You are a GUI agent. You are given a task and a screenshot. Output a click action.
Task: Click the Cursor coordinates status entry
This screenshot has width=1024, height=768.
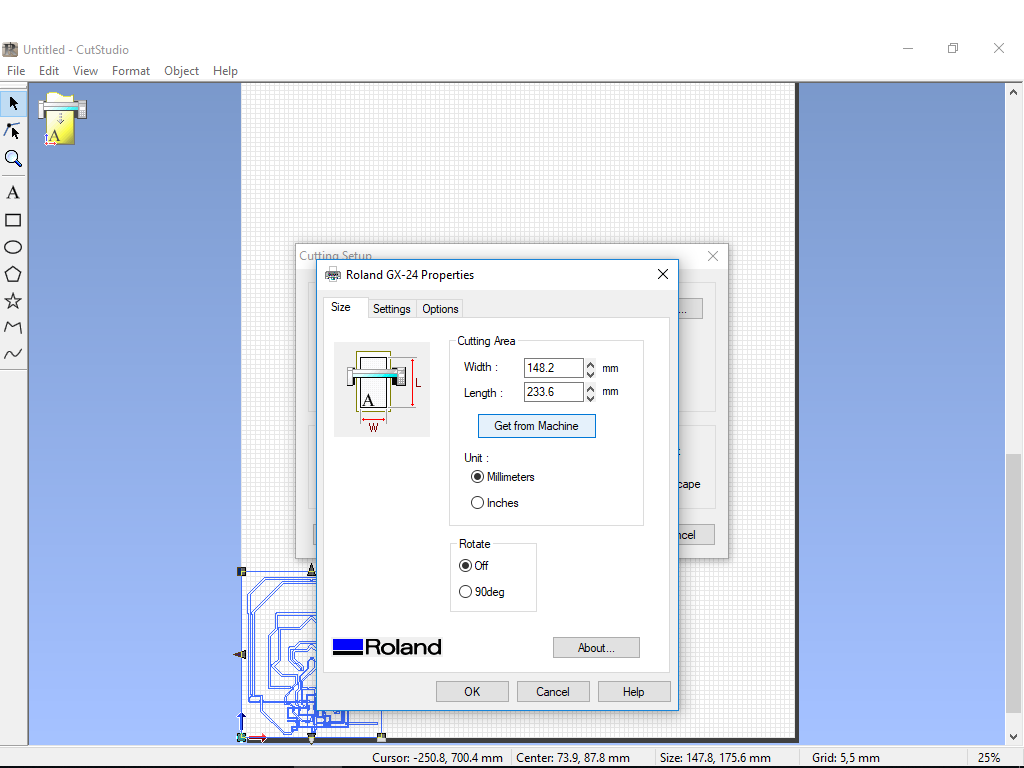coord(438,758)
